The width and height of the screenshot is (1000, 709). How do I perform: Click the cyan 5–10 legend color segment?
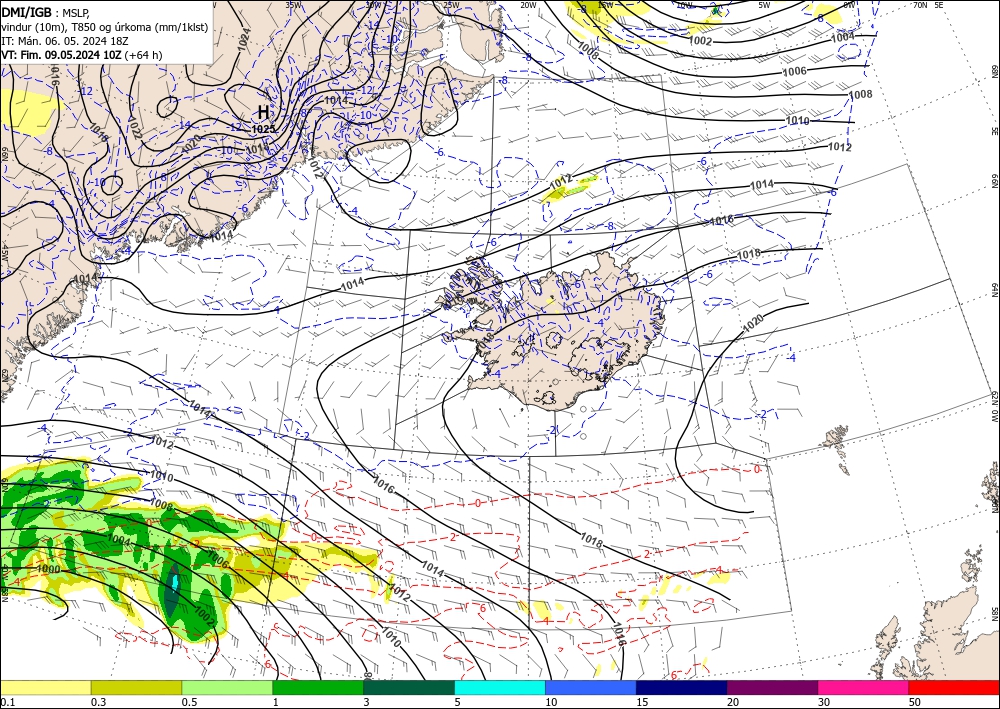point(500,687)
